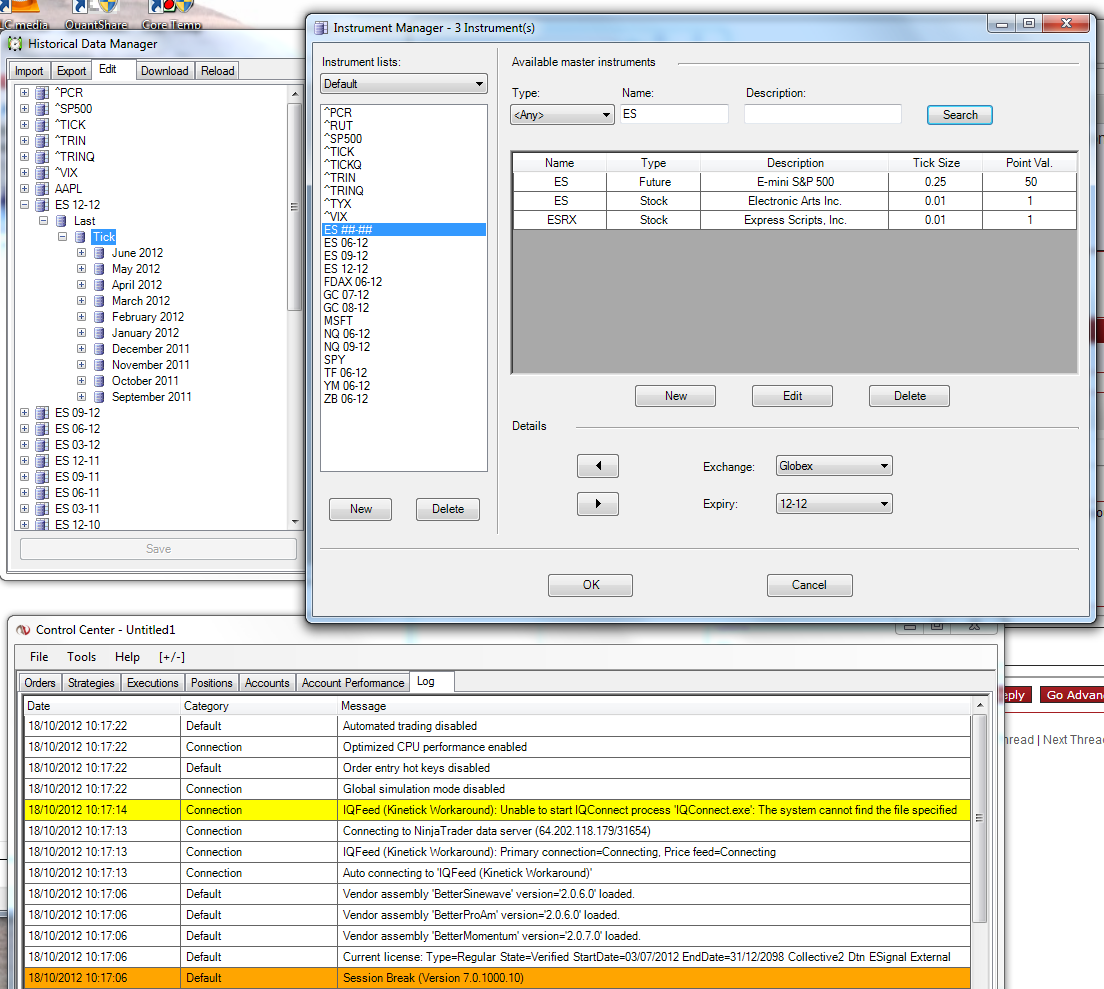Open the Type <Any> dropdown
The height and width of the screenshot is (989, 1104).
[561, 115]
